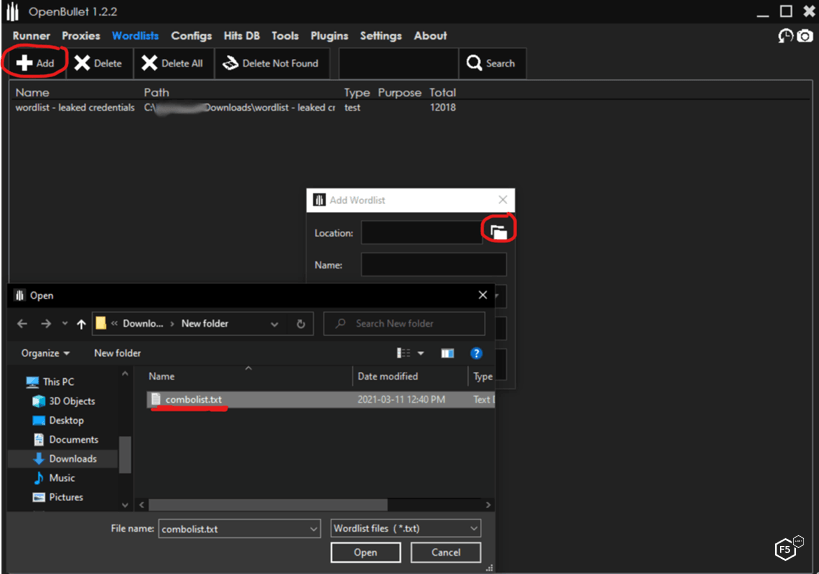Click the Open dialog help question mark icon
This screenshot has height=574, width=819.
476,353
